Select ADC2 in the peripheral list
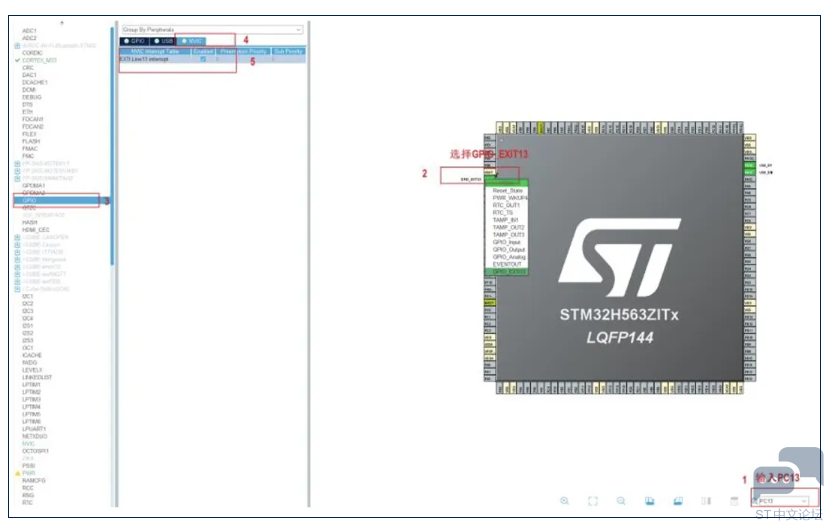This screenshot has height=530, width=832. pyautogui.click(x=29, y=38)
